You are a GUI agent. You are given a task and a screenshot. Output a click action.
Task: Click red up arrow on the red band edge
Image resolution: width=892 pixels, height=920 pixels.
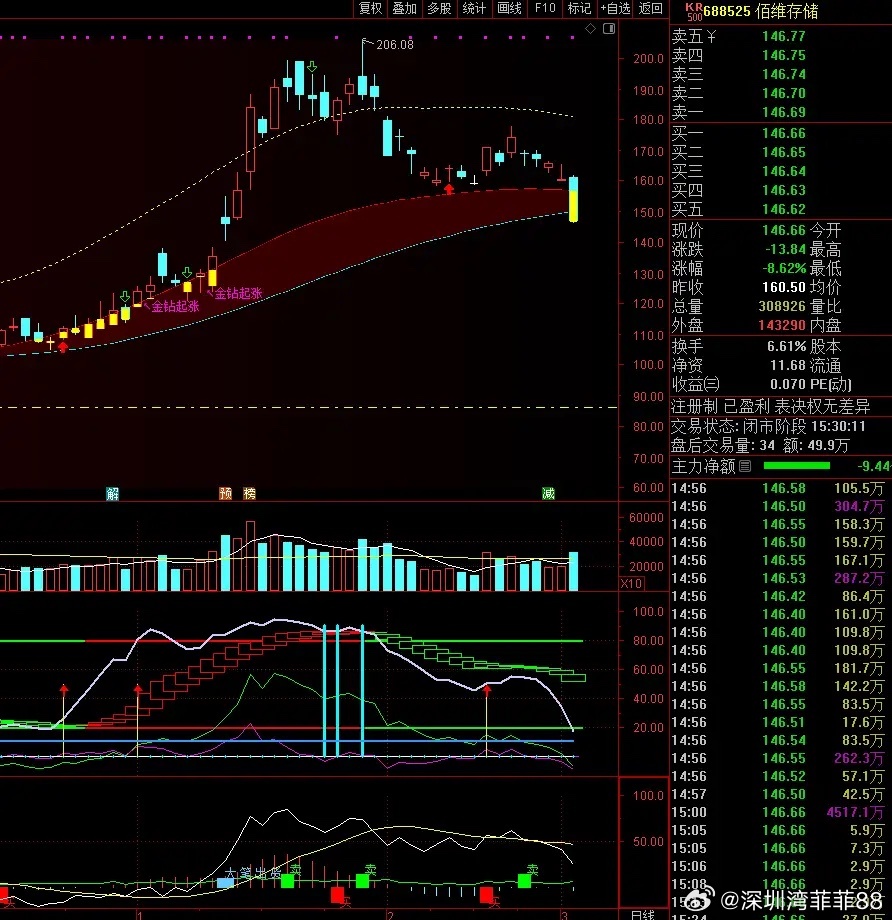point(449,189)
